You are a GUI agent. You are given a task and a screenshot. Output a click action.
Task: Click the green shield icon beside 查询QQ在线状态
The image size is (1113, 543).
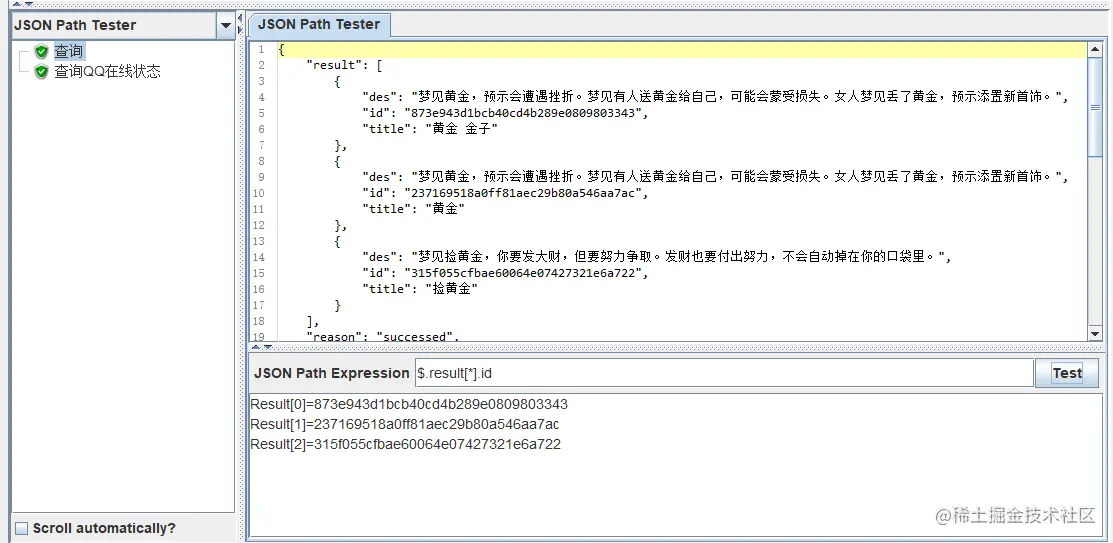pos(42,71)
